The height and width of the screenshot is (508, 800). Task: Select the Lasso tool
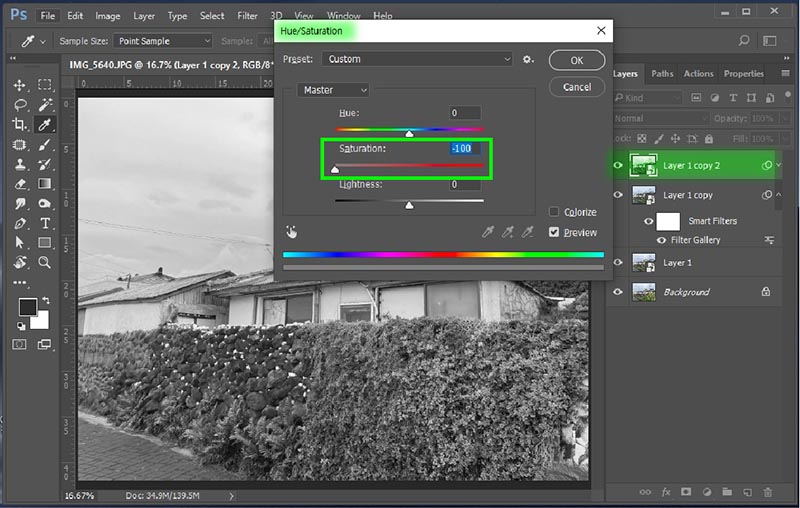[19, 105]
